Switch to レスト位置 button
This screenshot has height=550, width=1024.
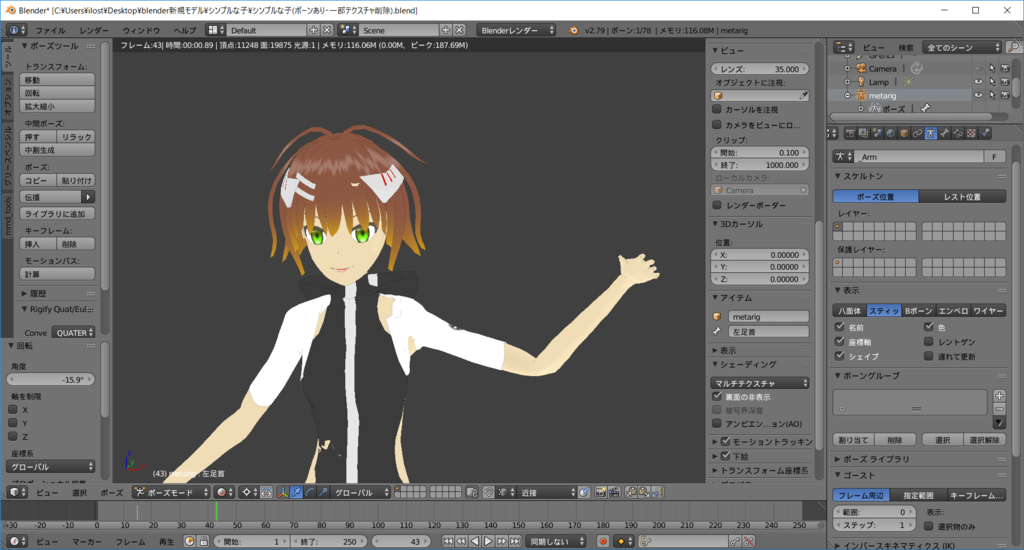pyautogui.click(x=962, y=197)
